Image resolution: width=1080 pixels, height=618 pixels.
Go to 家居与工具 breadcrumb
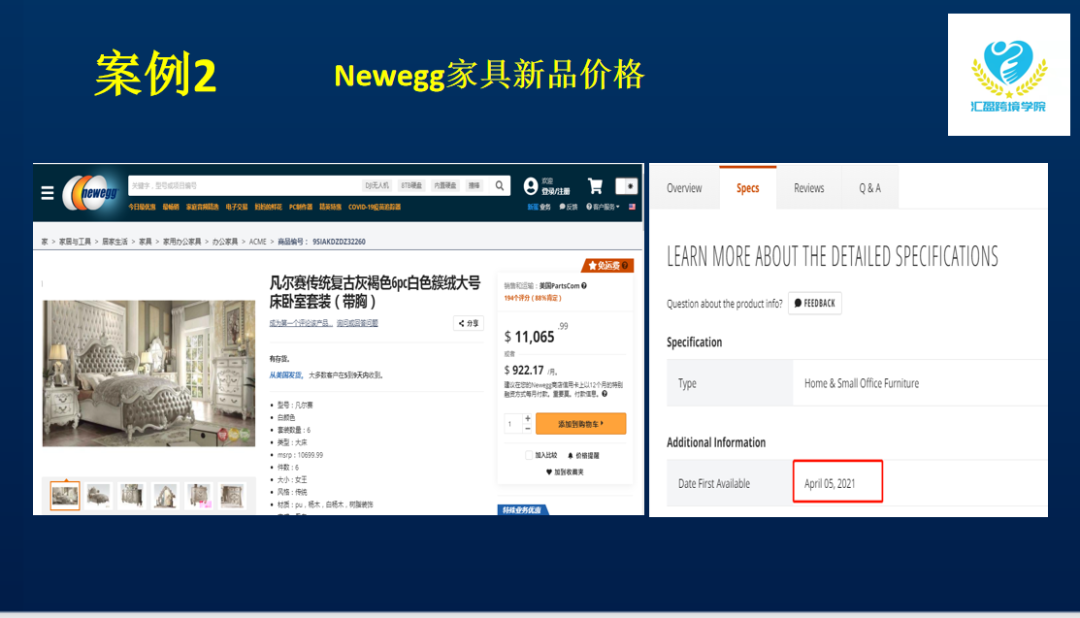pos(75,242)
